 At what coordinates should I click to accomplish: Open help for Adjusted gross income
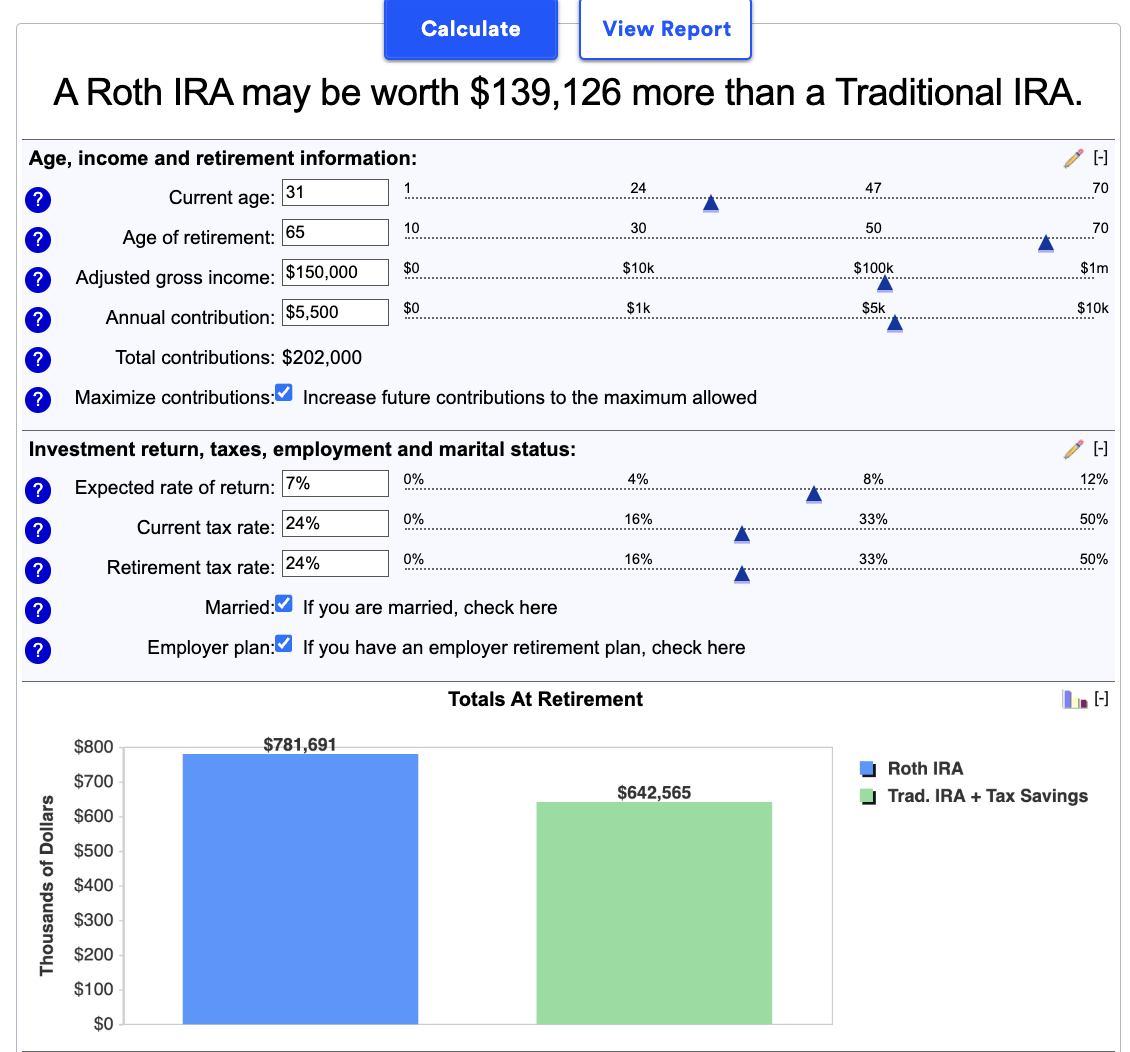(37, 280)
